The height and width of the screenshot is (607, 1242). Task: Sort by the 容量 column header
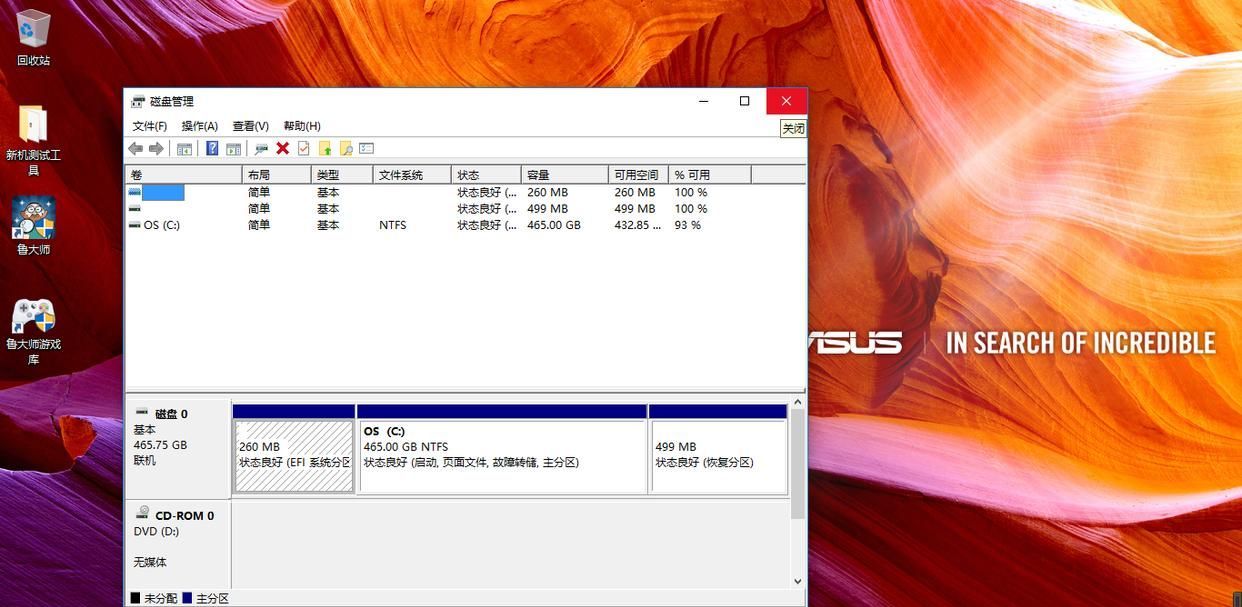[x=565, y=175]
